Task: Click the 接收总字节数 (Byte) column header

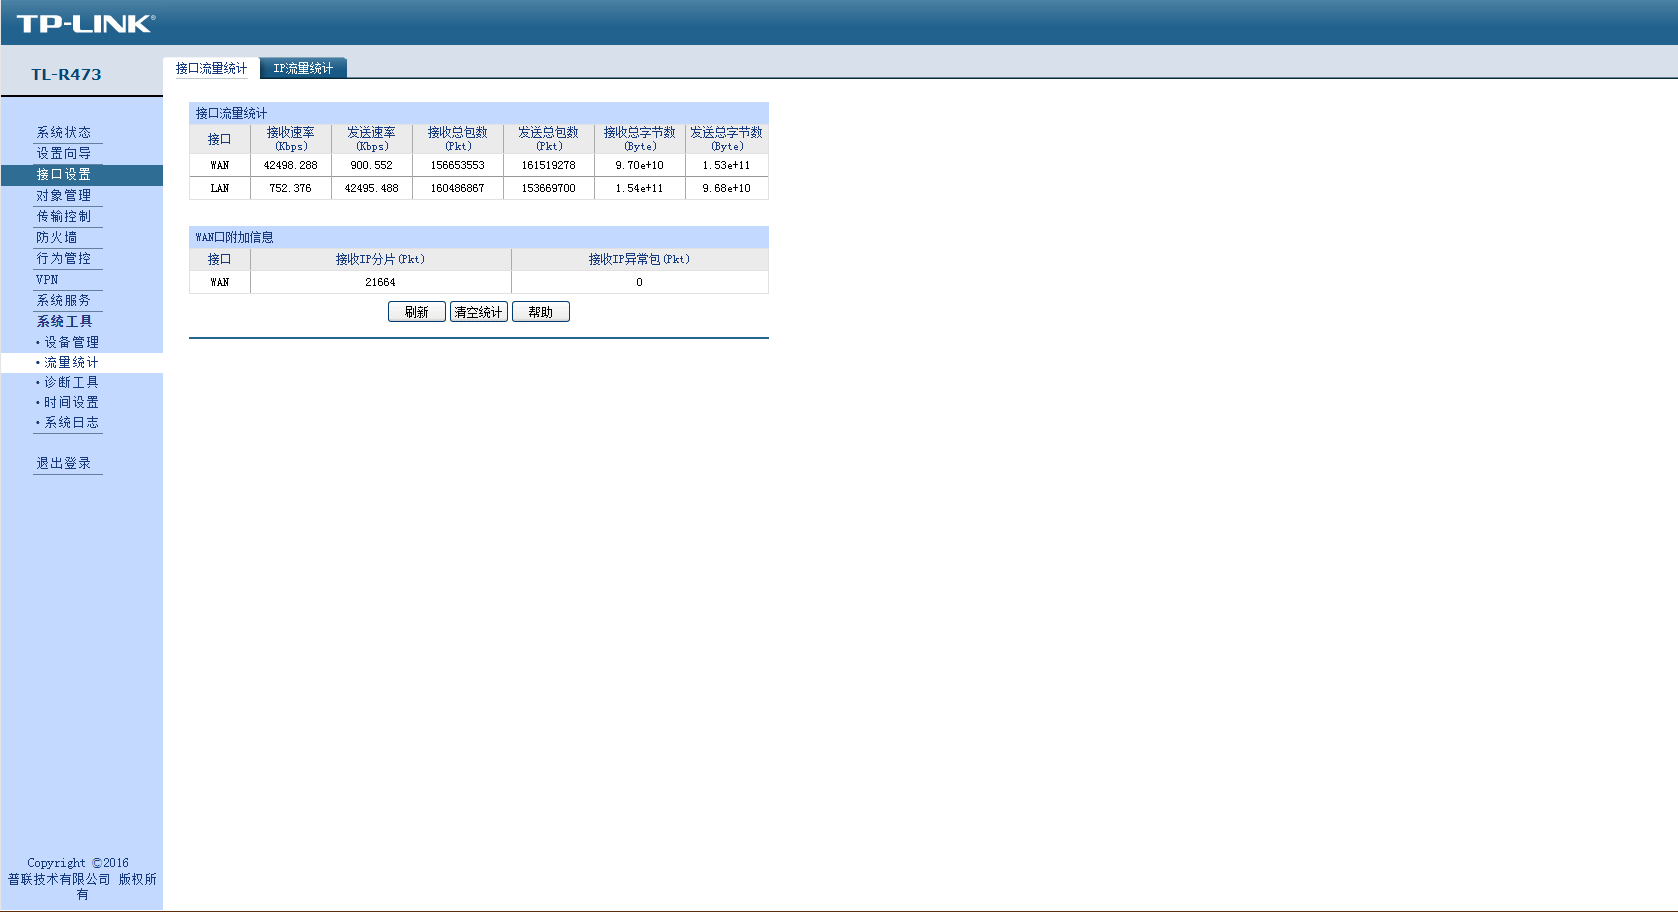Action: click(640, 139)
